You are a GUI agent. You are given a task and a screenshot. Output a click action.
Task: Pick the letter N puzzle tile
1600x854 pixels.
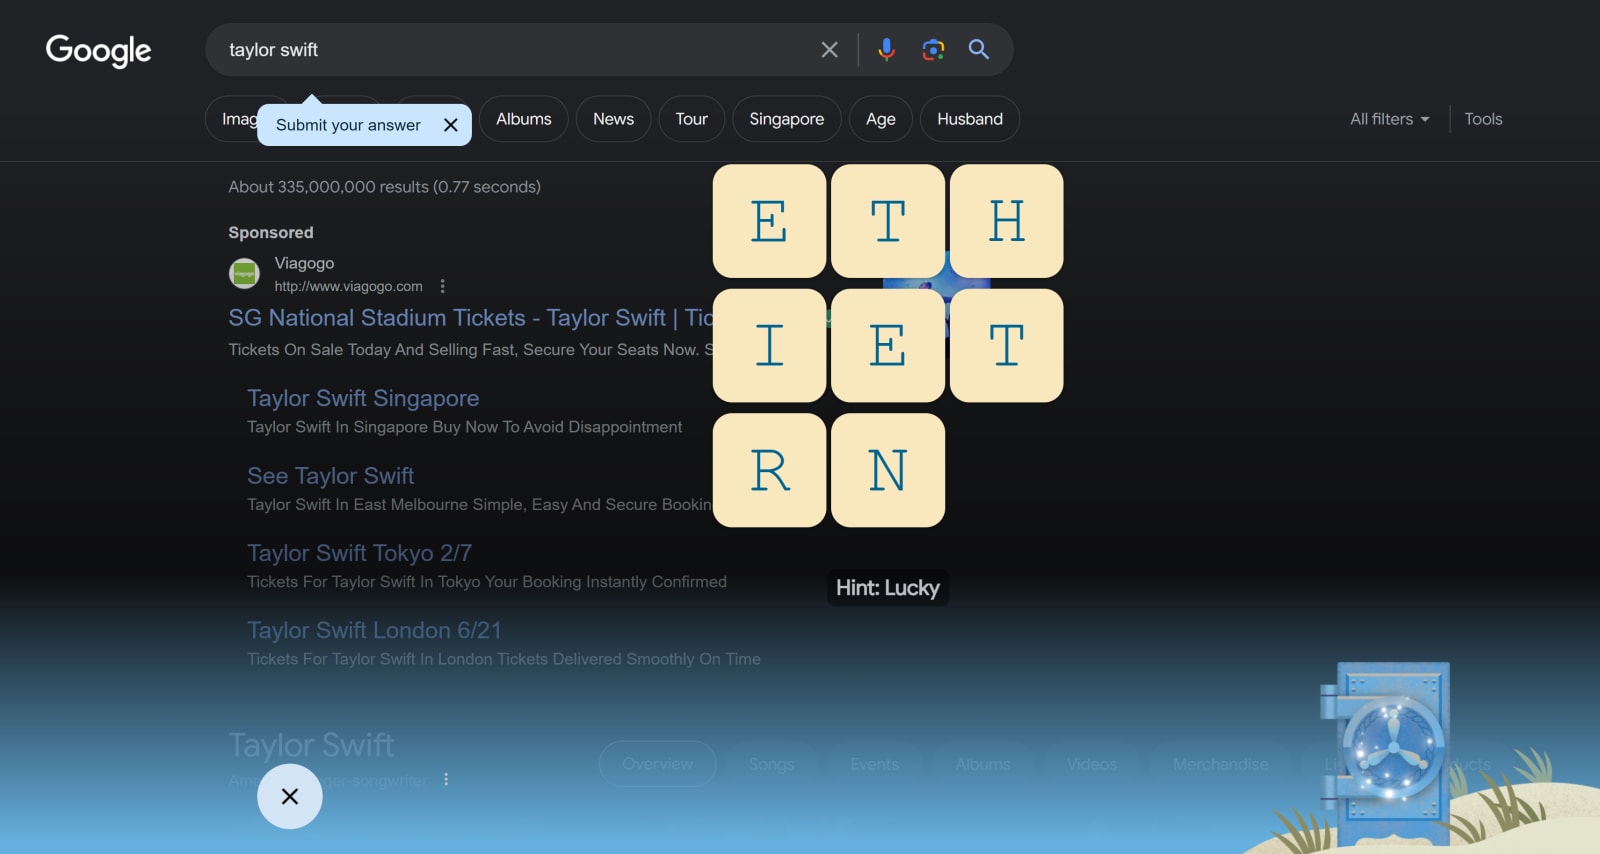coord(887,470)
